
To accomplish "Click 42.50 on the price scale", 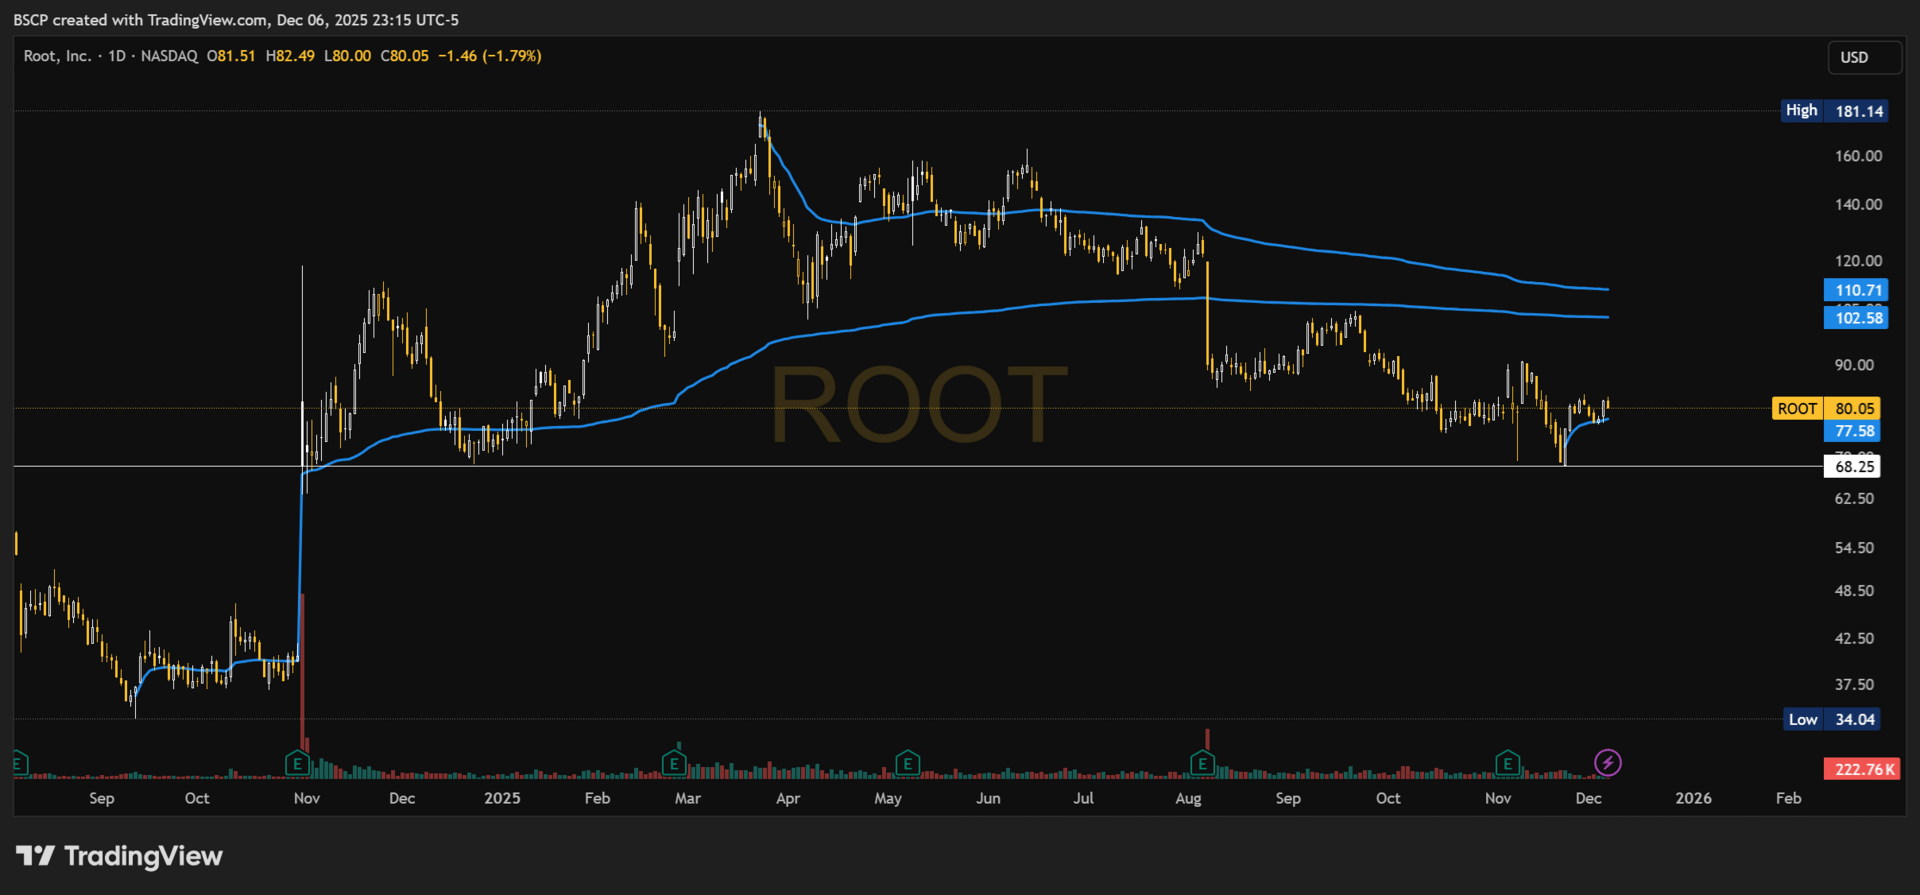I will tap(1854, 638).
